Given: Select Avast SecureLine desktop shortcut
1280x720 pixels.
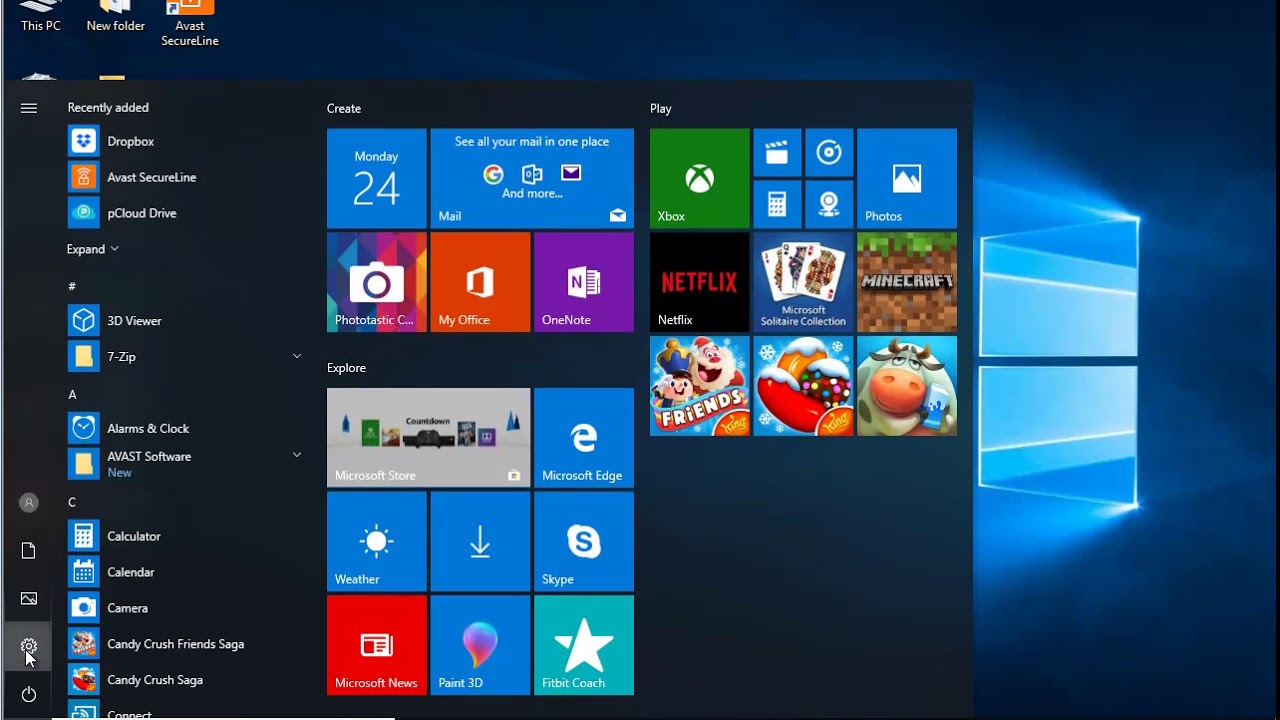Looking at the screenshot, I should tap(190, 24).
